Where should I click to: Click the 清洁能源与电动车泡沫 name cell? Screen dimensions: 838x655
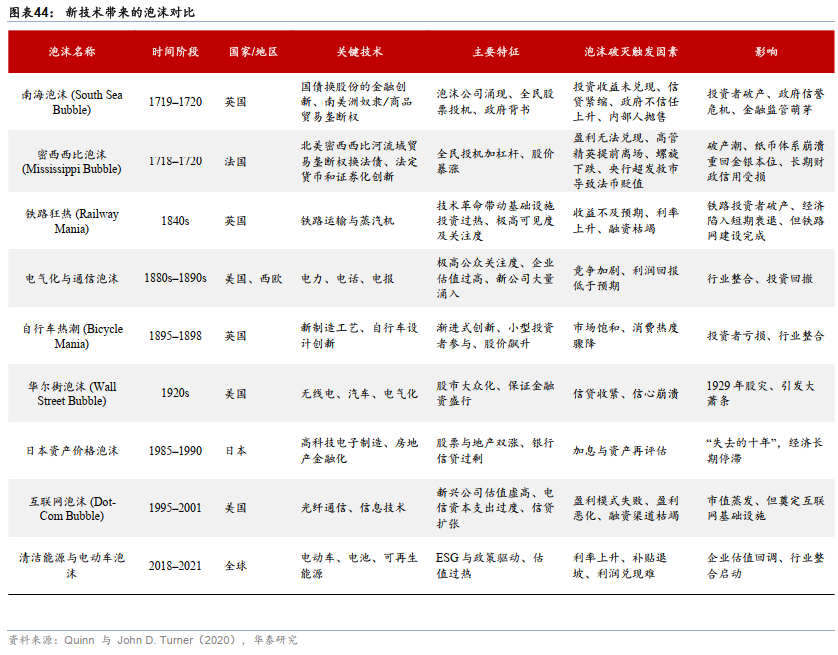pyautogui.click(x=72, y=565)
